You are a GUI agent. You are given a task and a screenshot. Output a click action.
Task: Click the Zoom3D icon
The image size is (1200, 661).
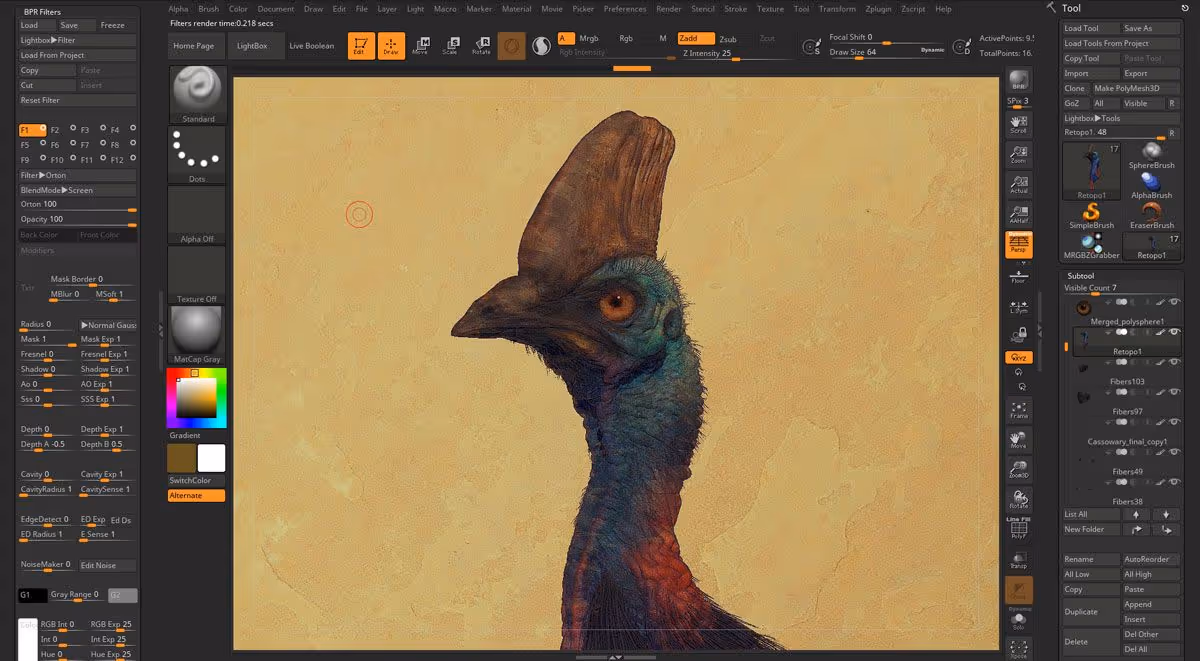pyautogui.click(x=1018, y=469)
